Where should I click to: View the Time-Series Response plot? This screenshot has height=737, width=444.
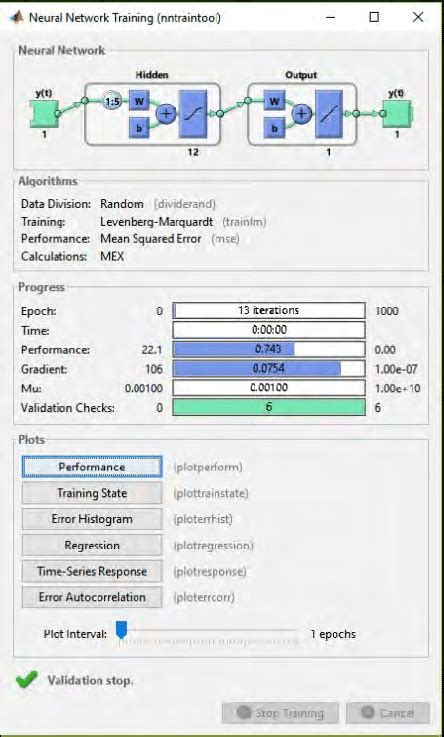click(92, 571)
